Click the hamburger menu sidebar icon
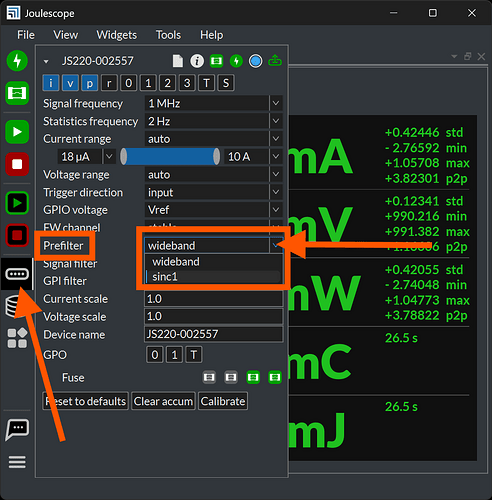 [17, 462]
